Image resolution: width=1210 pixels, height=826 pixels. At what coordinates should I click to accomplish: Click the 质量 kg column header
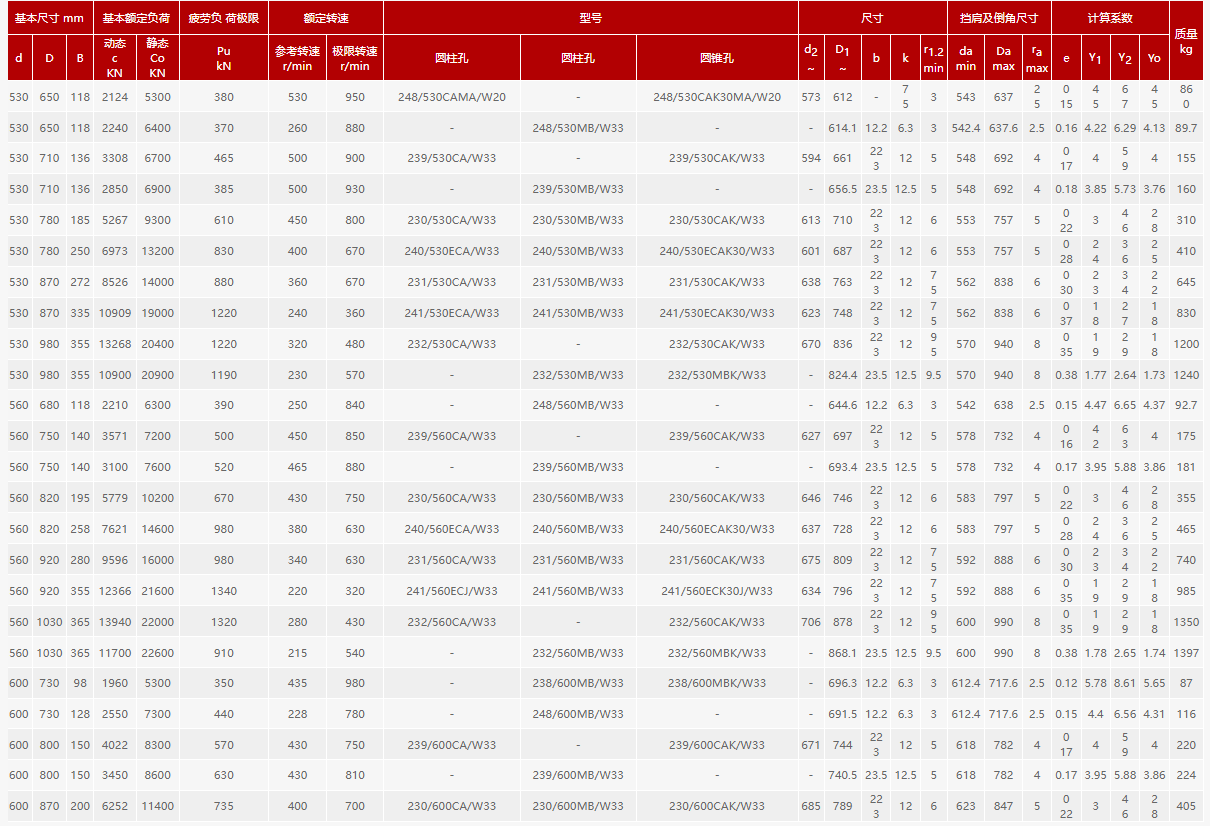tap(1185, 41)
